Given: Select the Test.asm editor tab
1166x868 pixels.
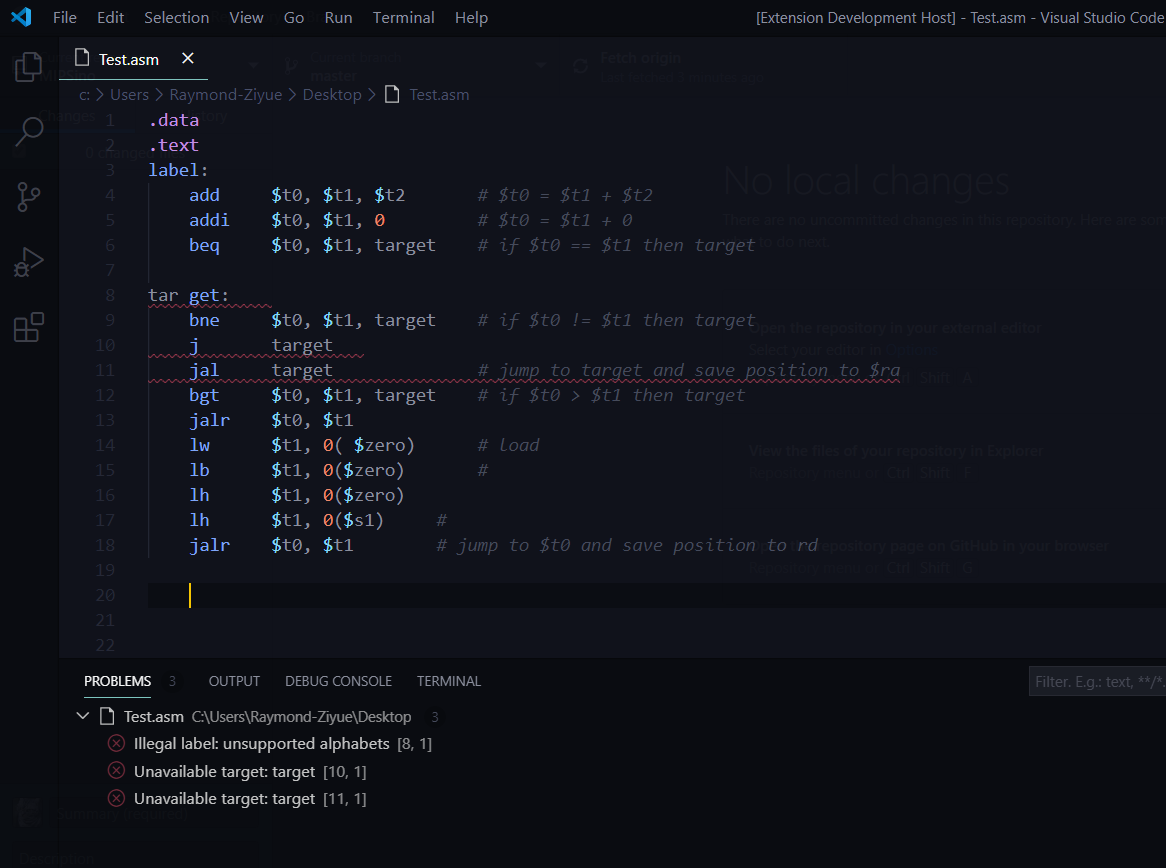Looking at the screenshot, I should 134,59.
